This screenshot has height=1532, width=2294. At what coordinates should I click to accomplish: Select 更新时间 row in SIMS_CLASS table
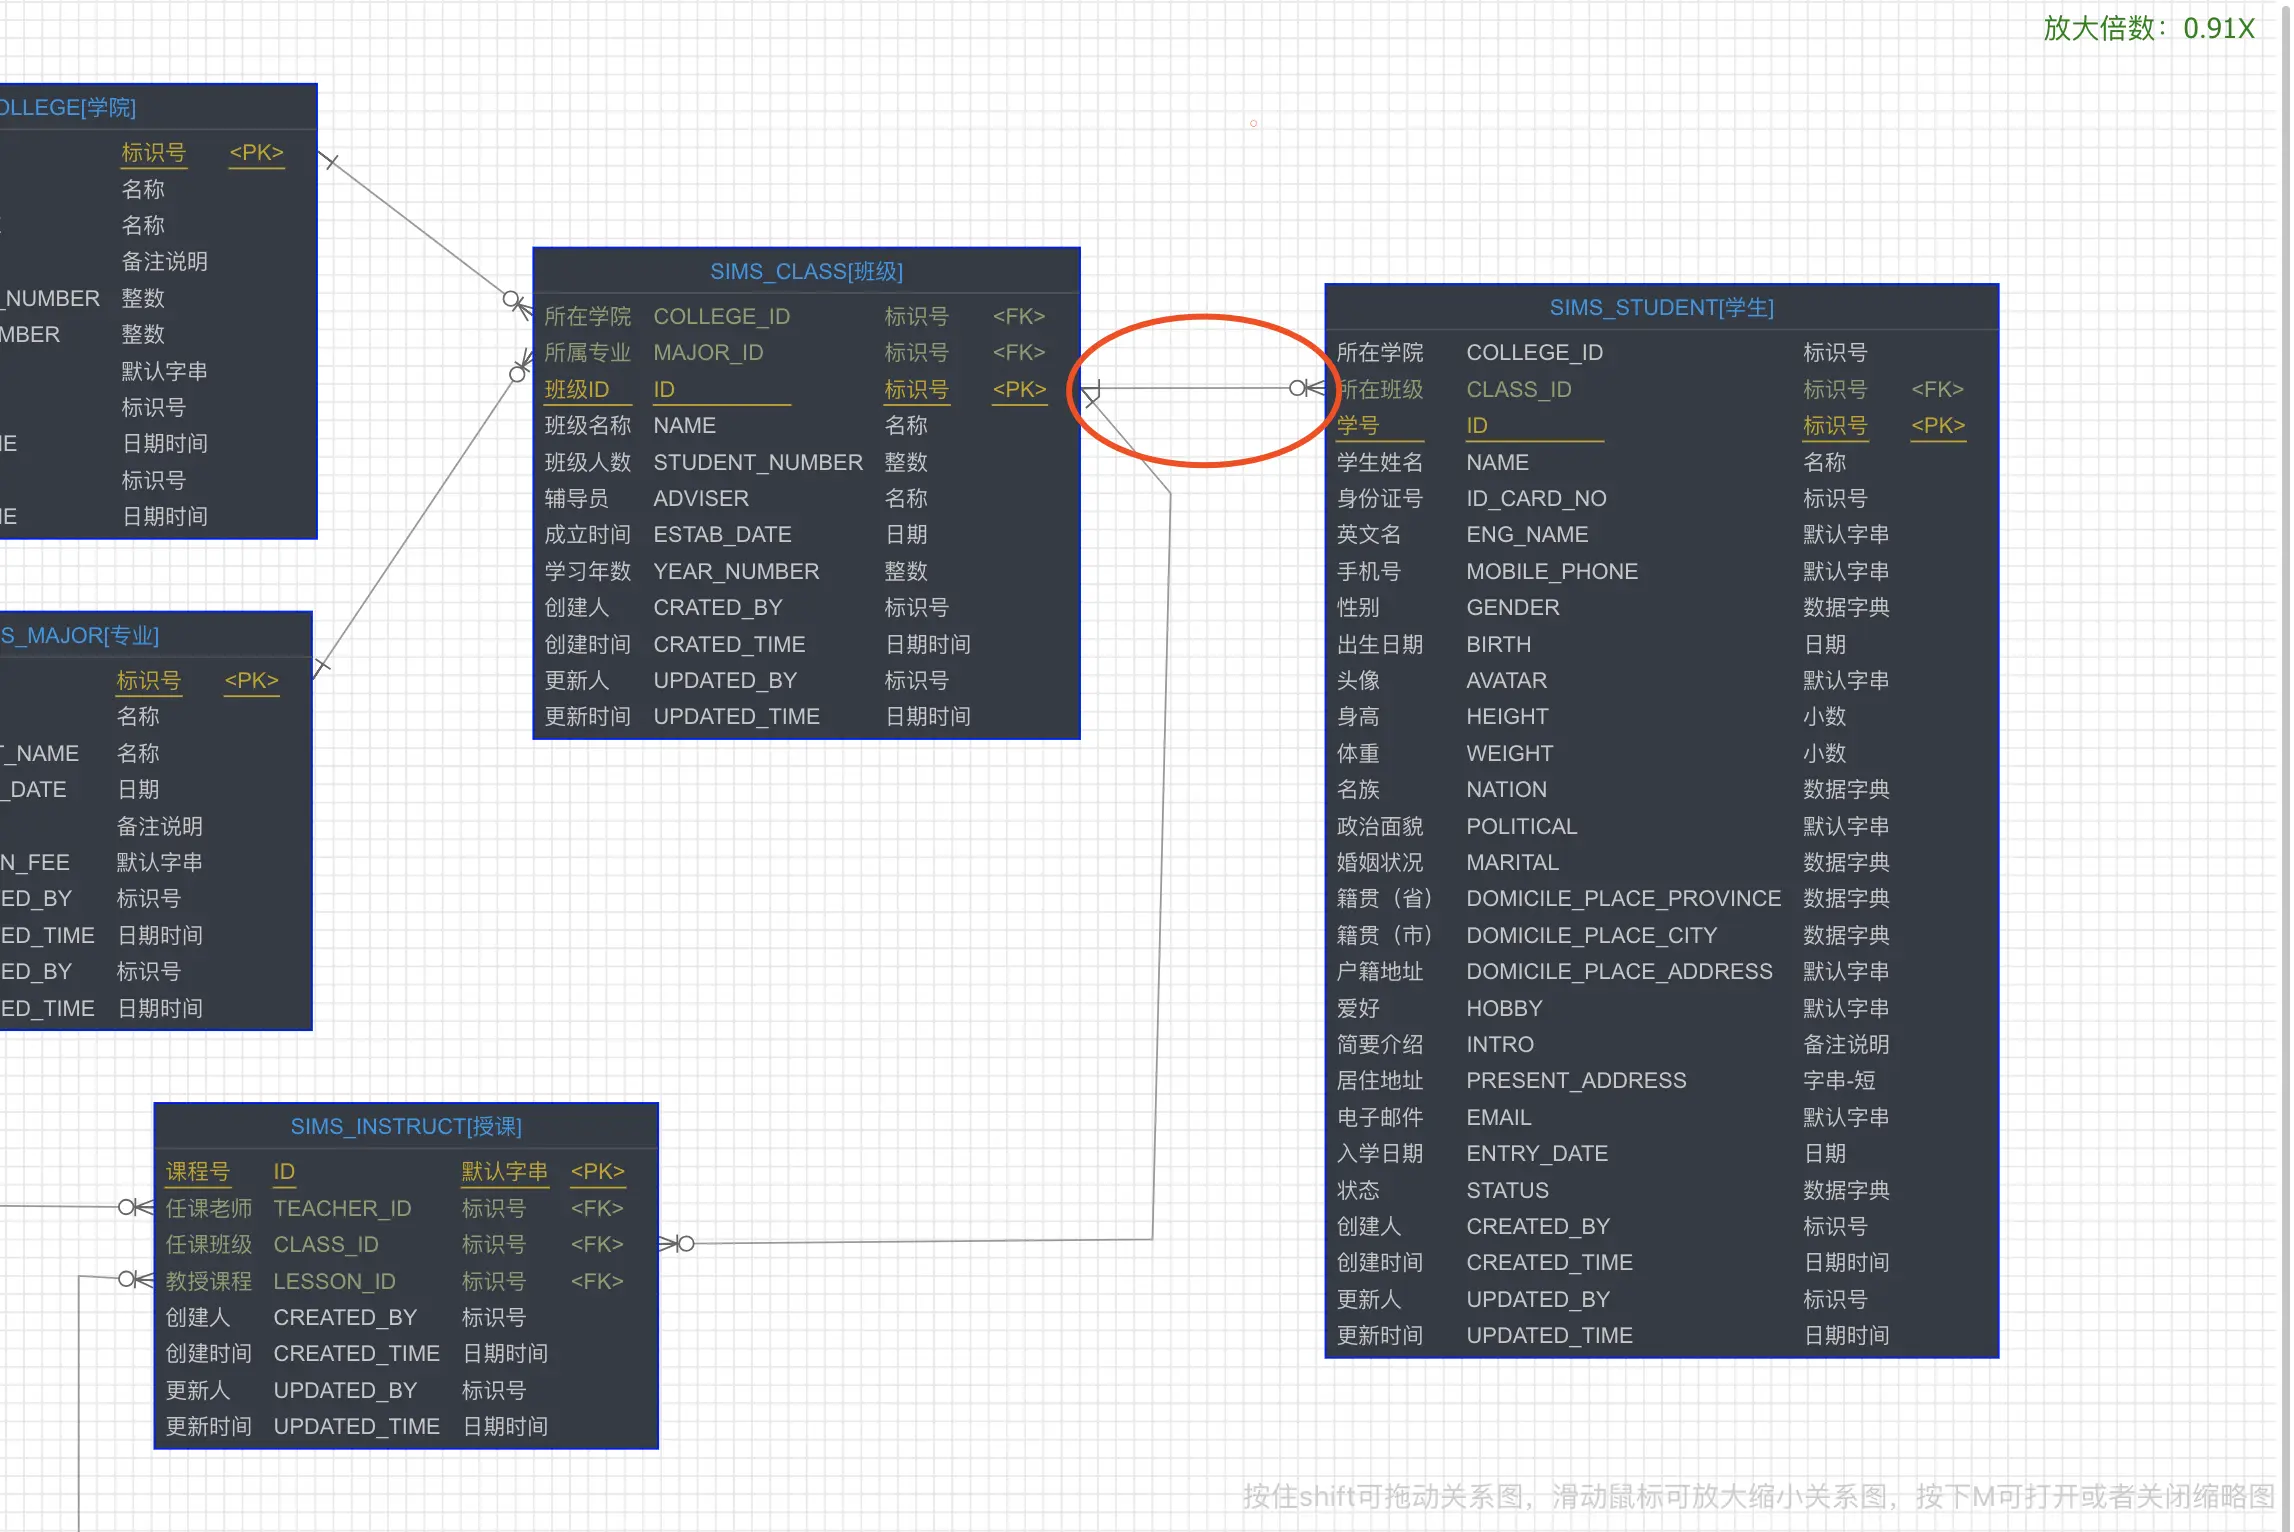point(806,716)
